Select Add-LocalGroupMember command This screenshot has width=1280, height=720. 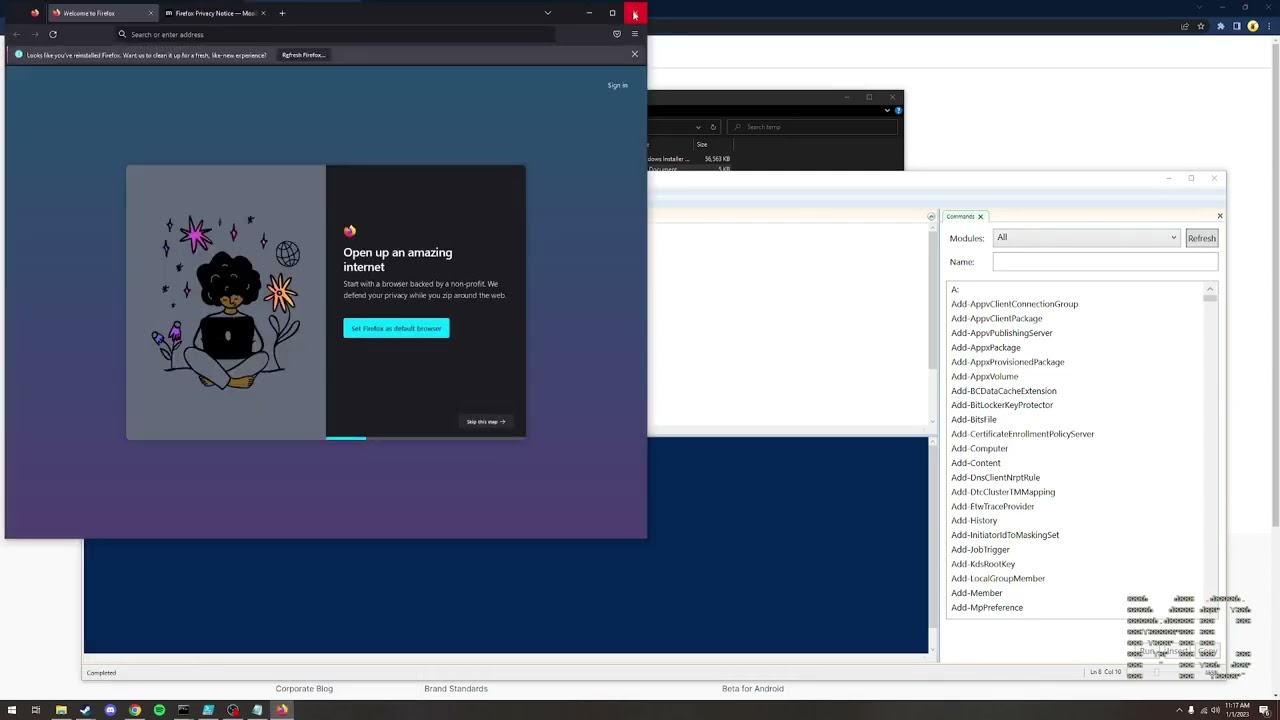997,578
